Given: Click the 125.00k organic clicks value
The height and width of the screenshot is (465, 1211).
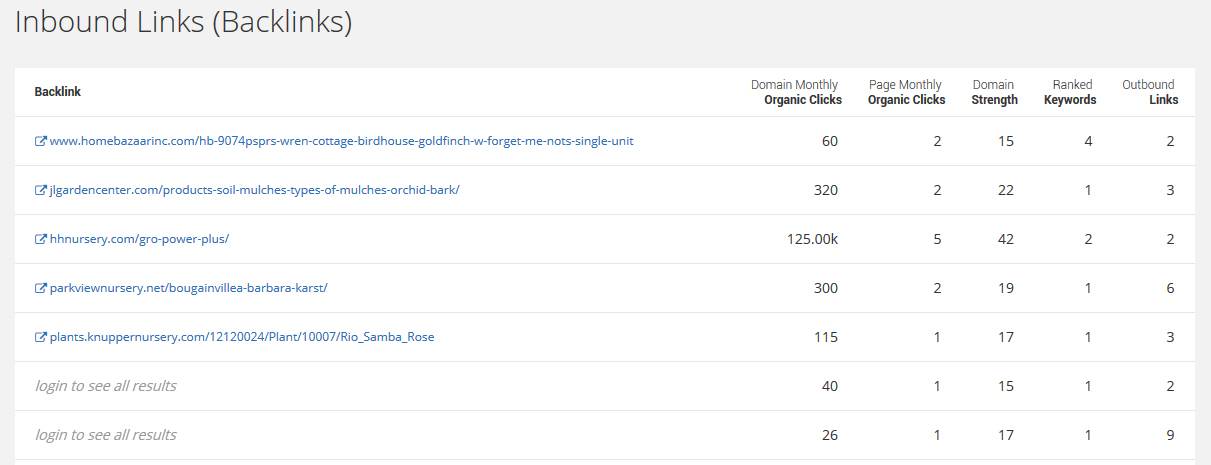Looking at the screenshot, I should [x=812, y=239].
